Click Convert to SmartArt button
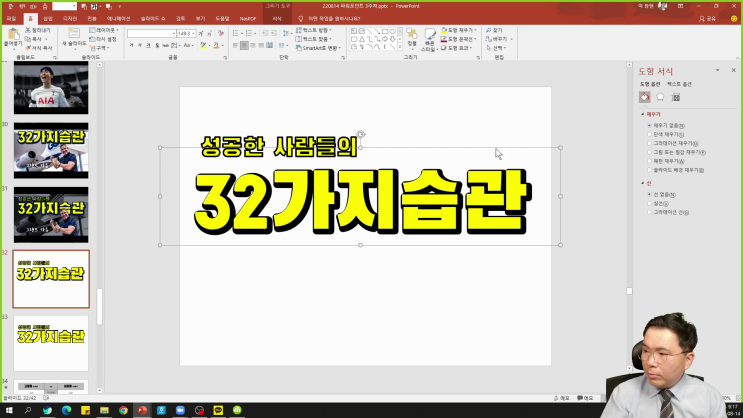Image resolution: width=743 pixels, height=418 pixels. click(318, 48)
